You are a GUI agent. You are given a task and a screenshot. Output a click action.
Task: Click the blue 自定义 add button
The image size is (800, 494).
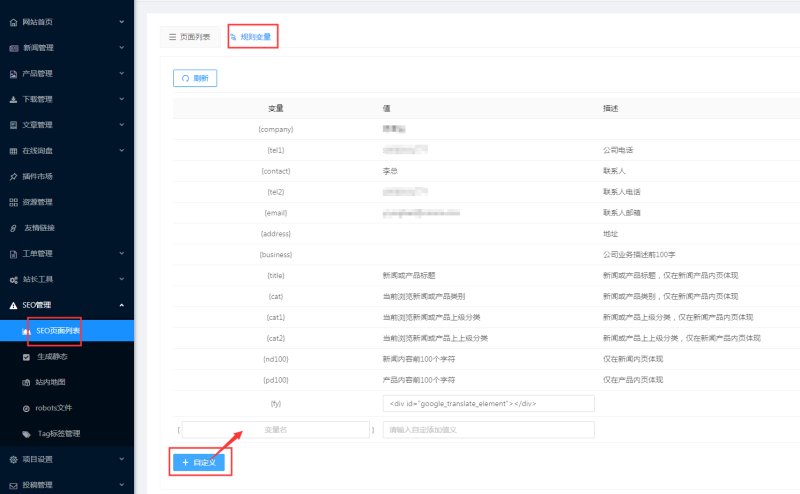pos(199,462)
